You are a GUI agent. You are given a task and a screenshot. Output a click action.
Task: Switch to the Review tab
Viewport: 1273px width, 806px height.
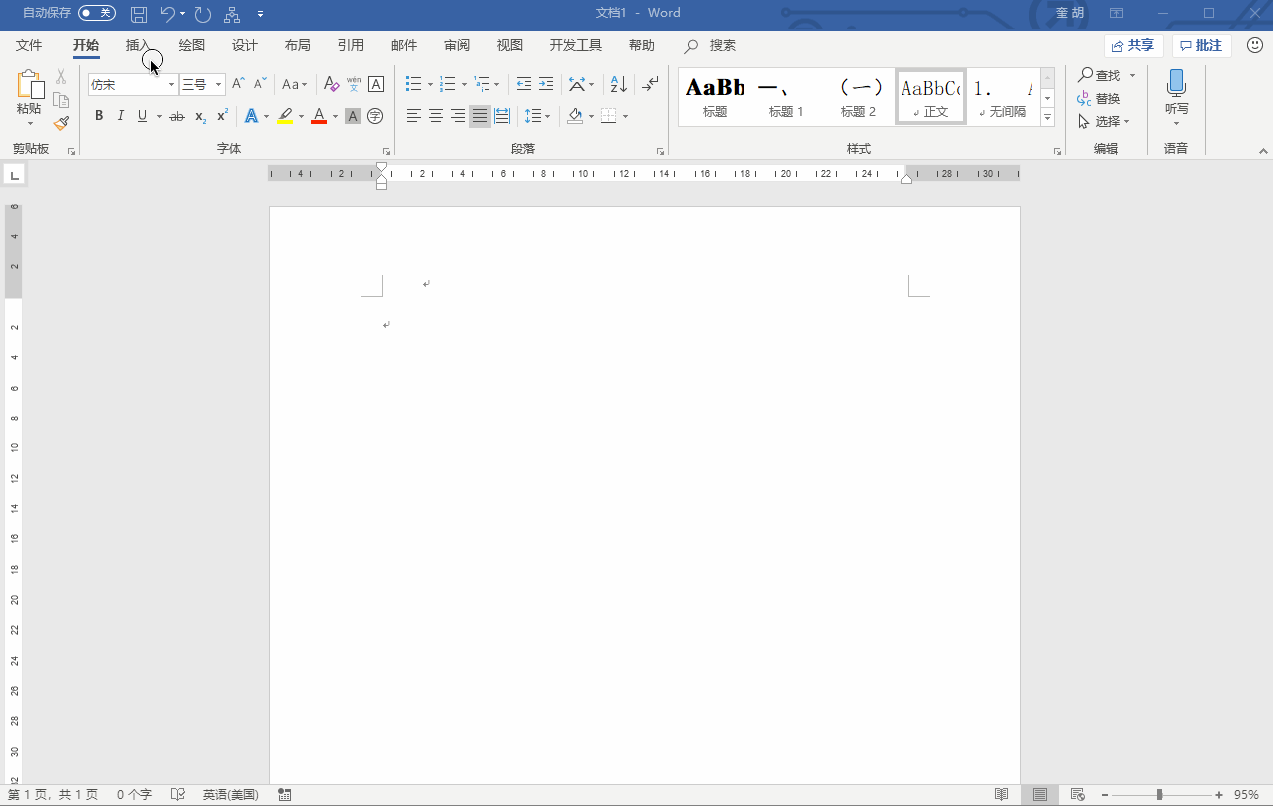coord(457,45)
